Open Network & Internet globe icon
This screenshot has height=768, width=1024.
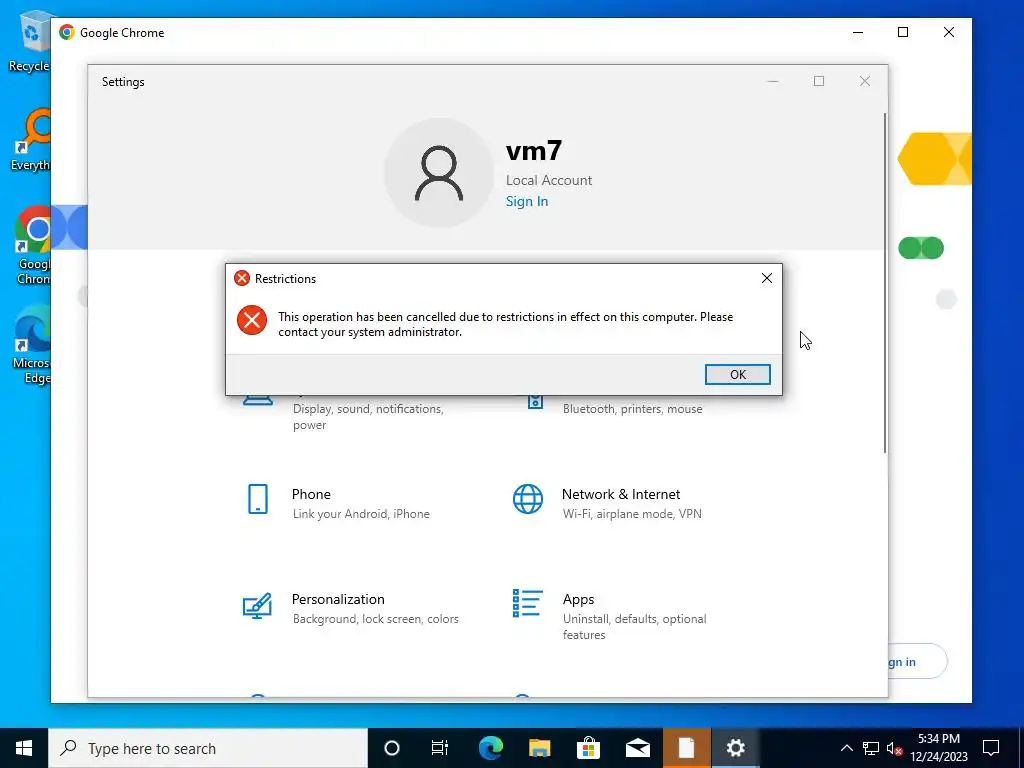pyautogui.click(x=528, y=500)
